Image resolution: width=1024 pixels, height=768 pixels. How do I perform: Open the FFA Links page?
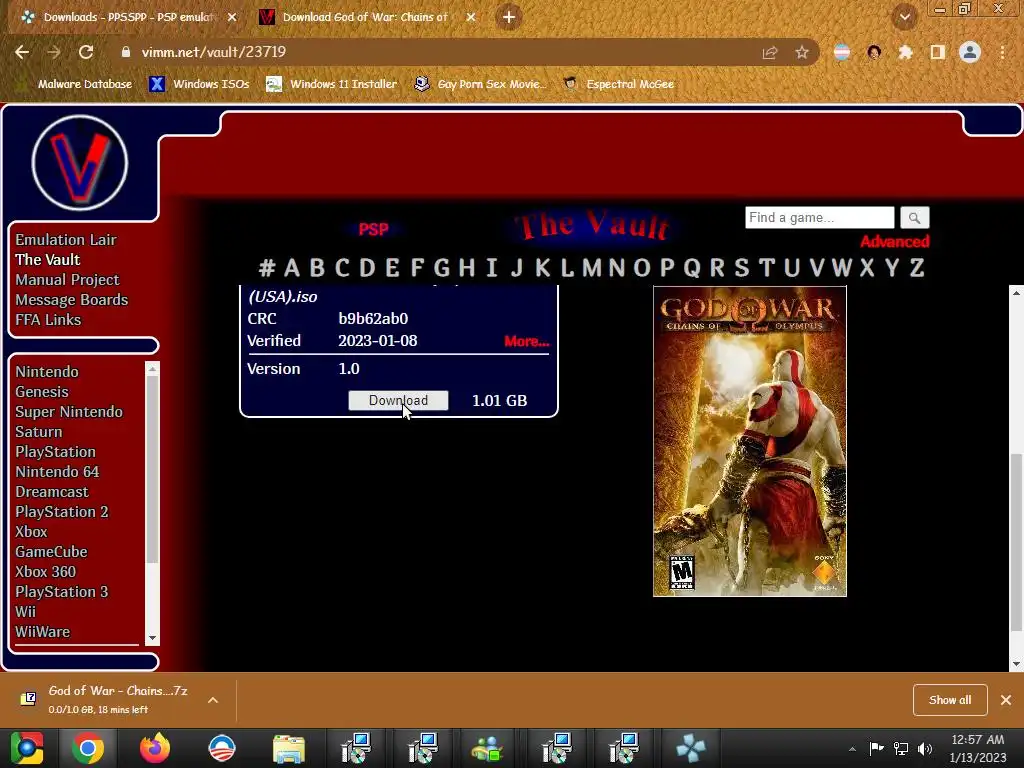click(48, 320)
